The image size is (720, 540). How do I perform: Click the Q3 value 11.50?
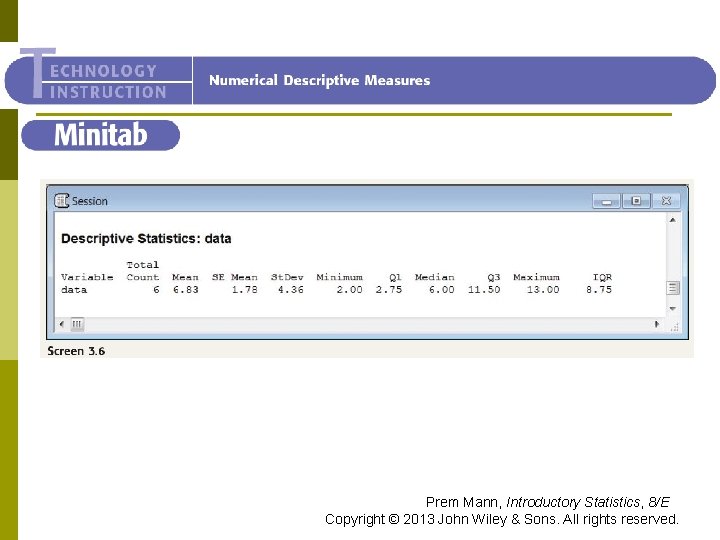484,290
